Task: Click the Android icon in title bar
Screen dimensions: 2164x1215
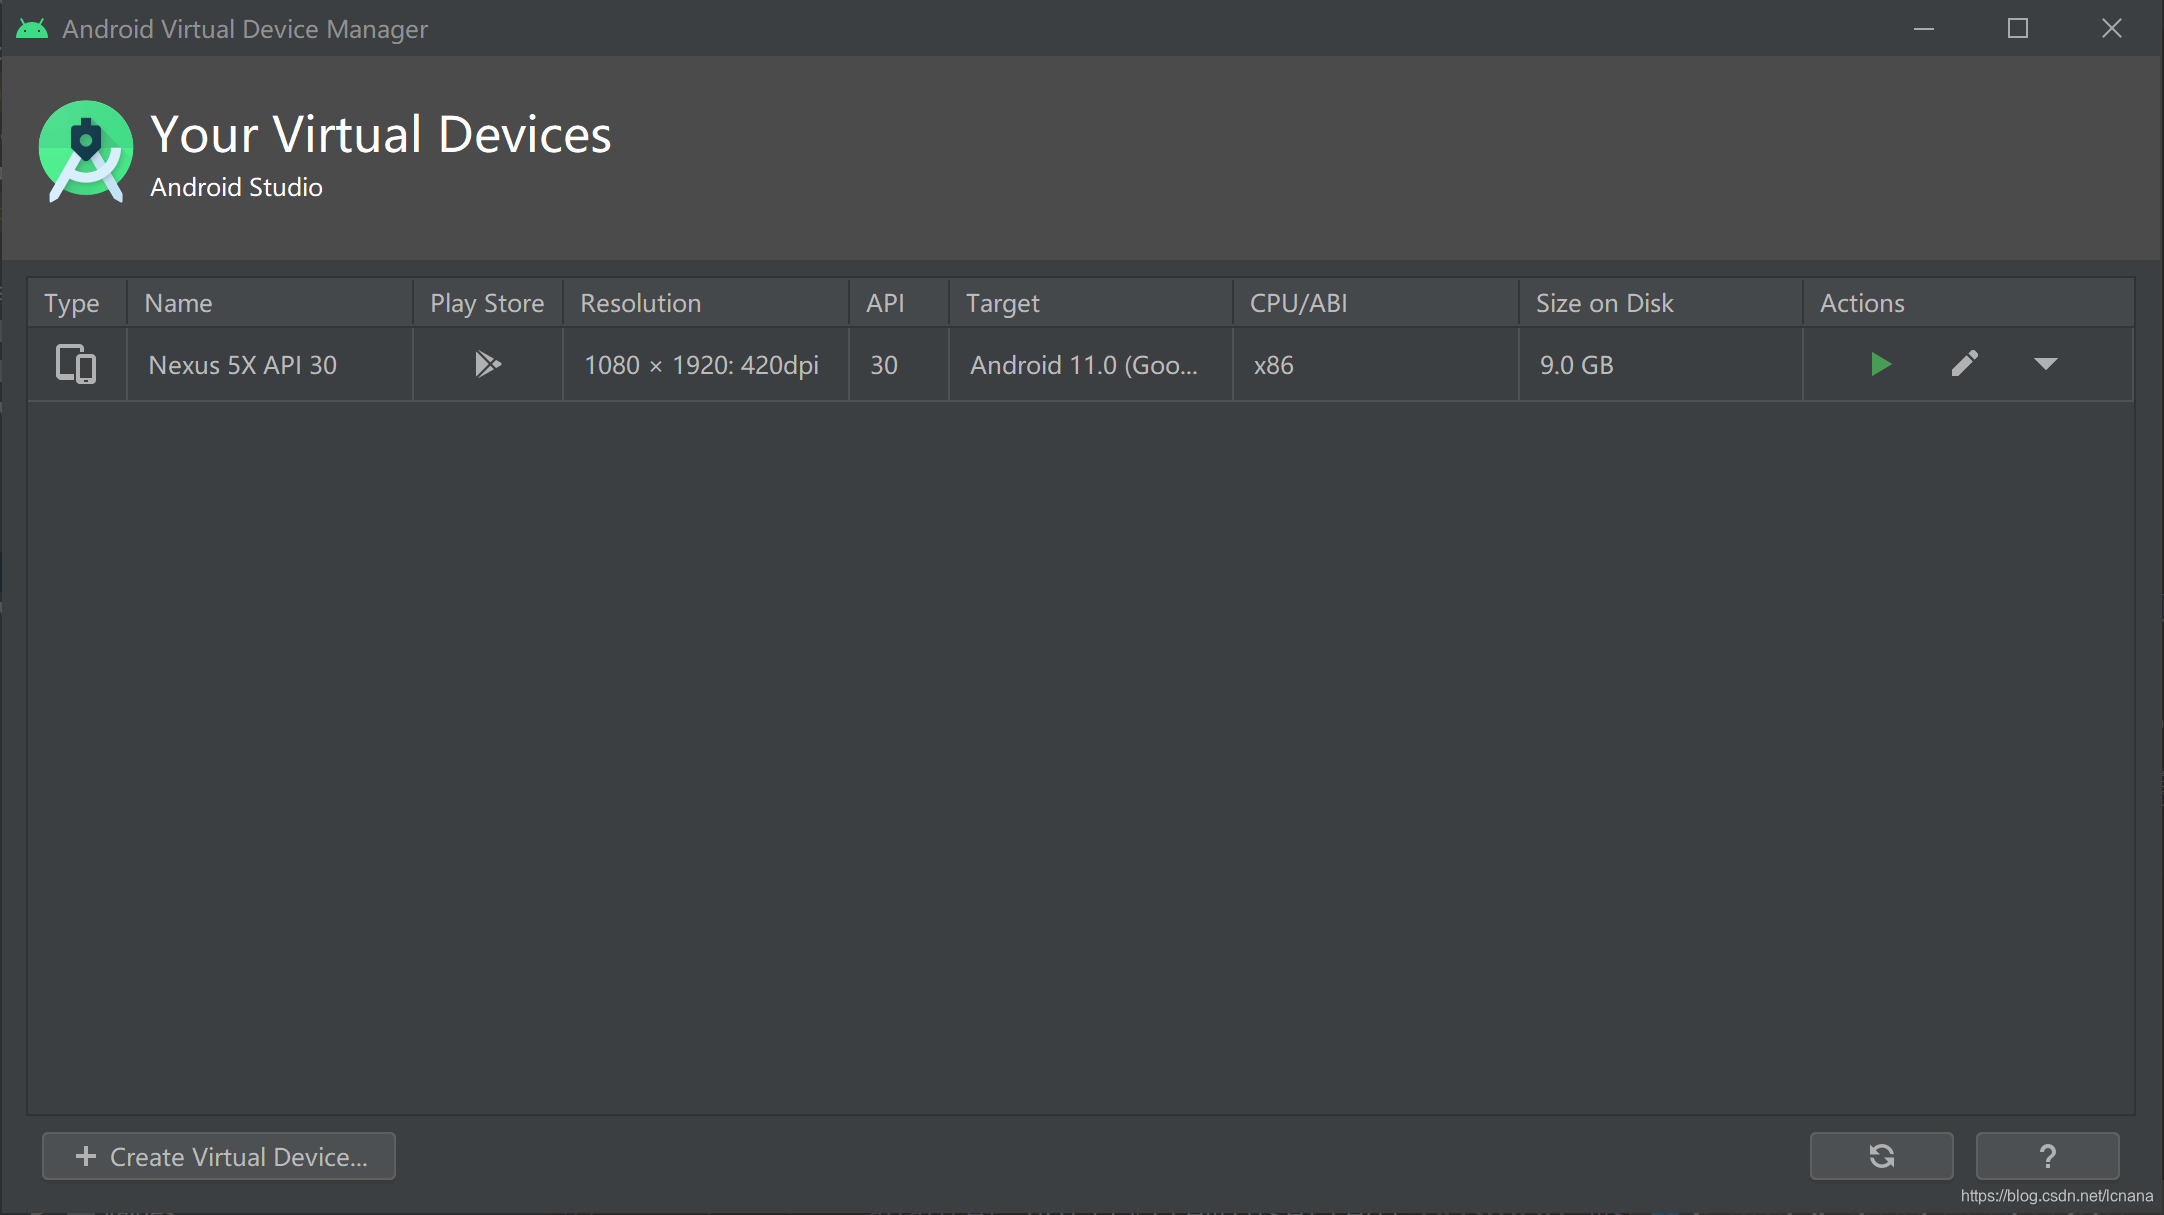Action: point(32,29)
